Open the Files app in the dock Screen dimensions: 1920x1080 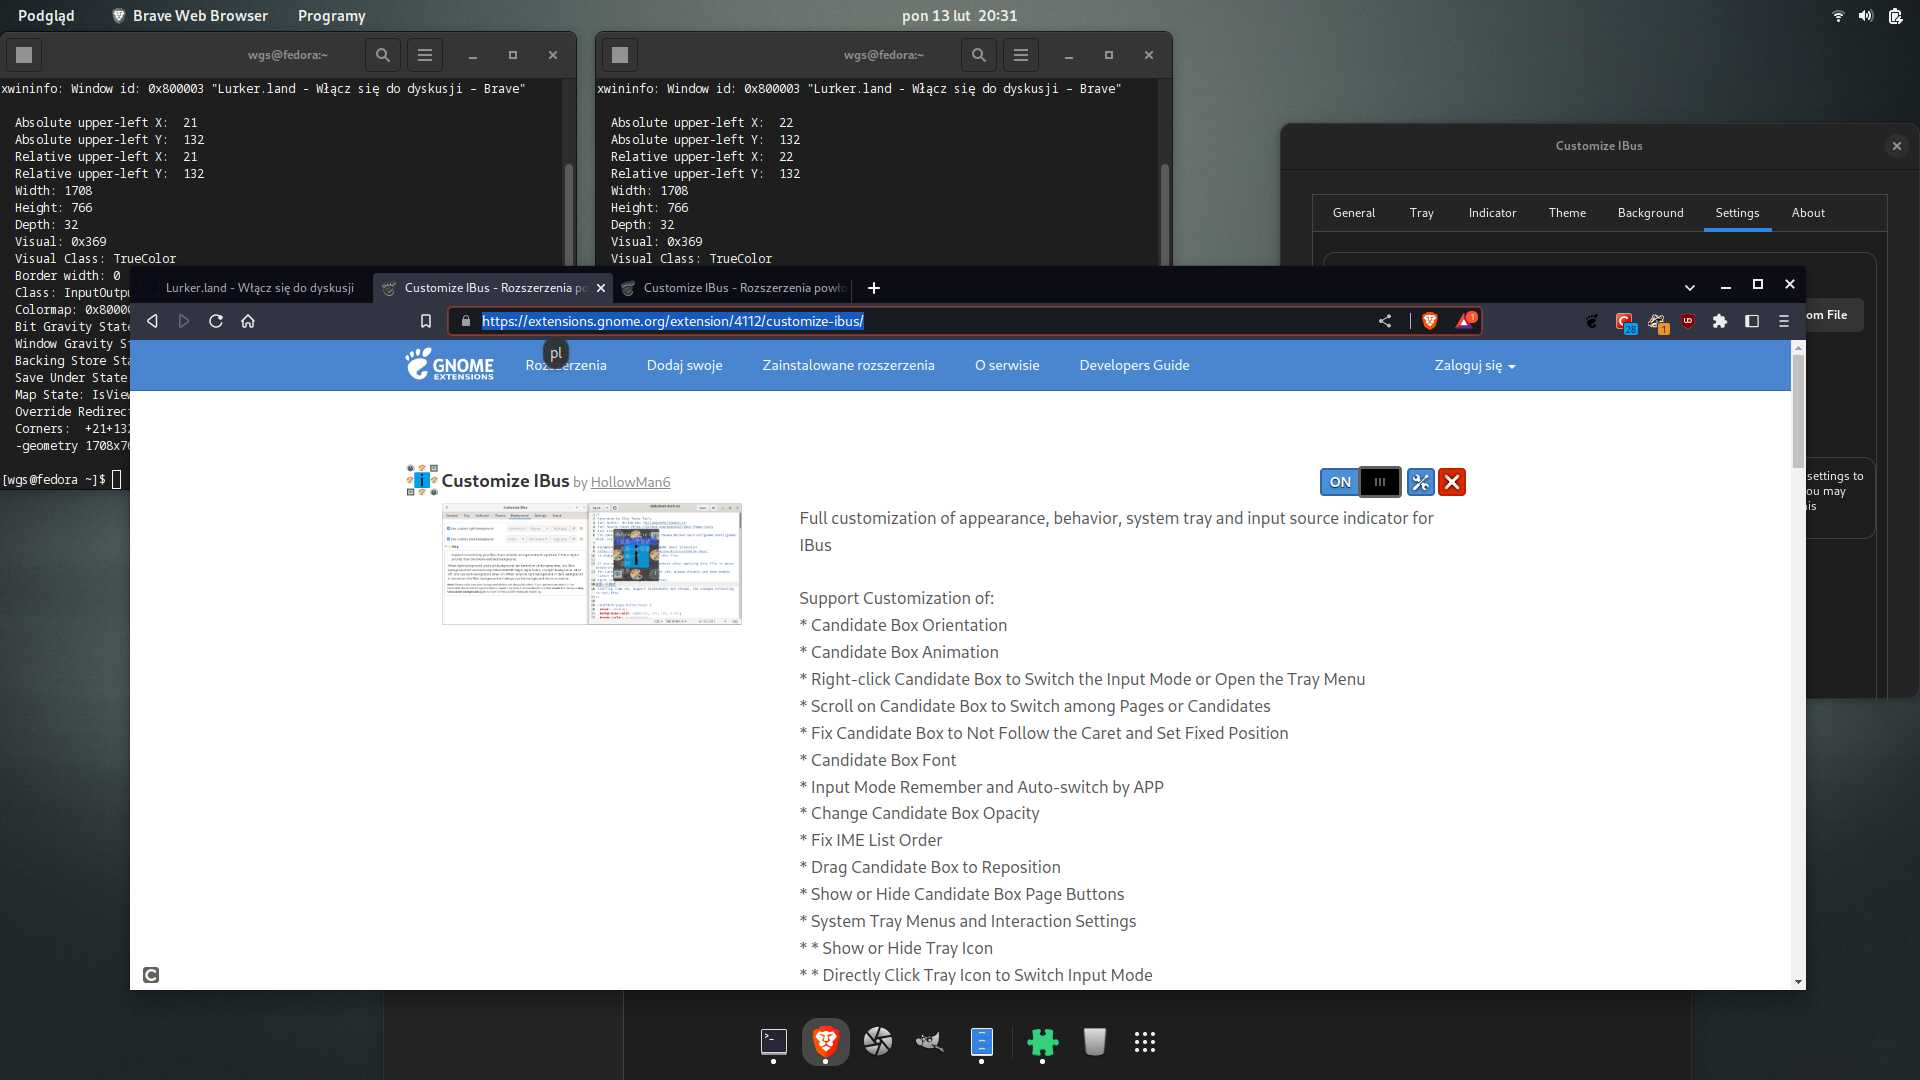982,1042
